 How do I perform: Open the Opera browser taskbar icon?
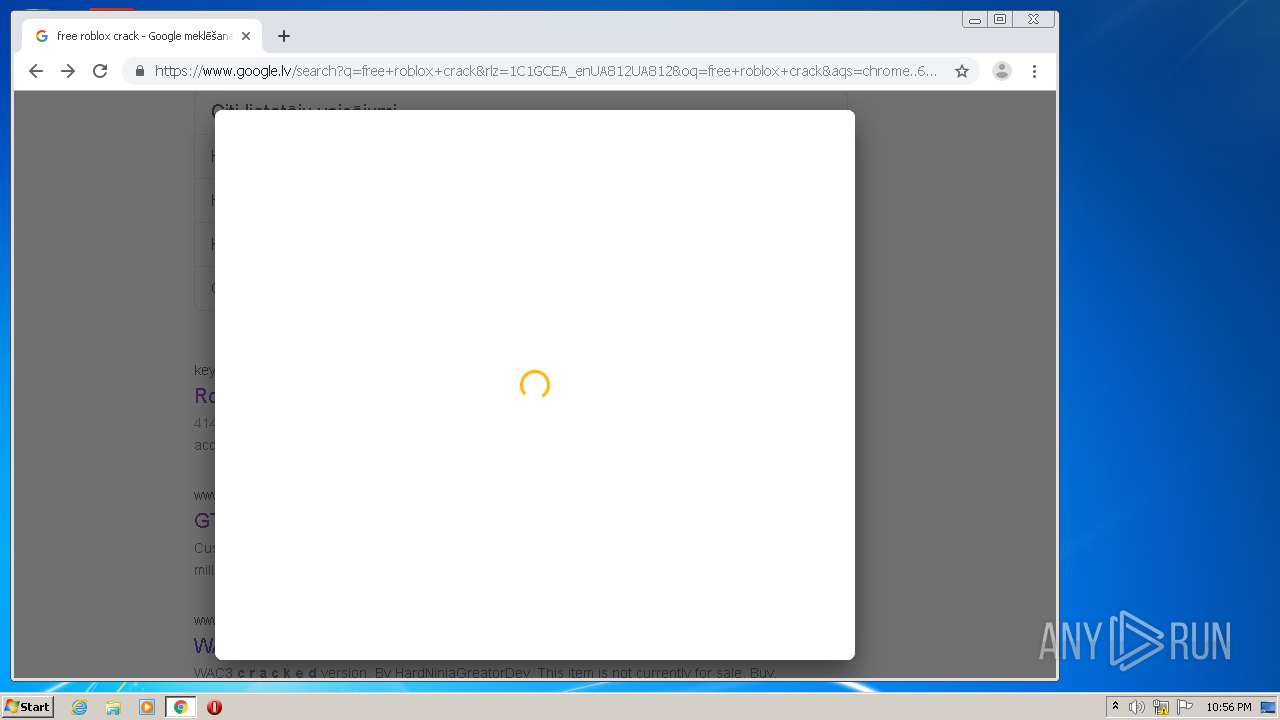[x=214, y=707]
